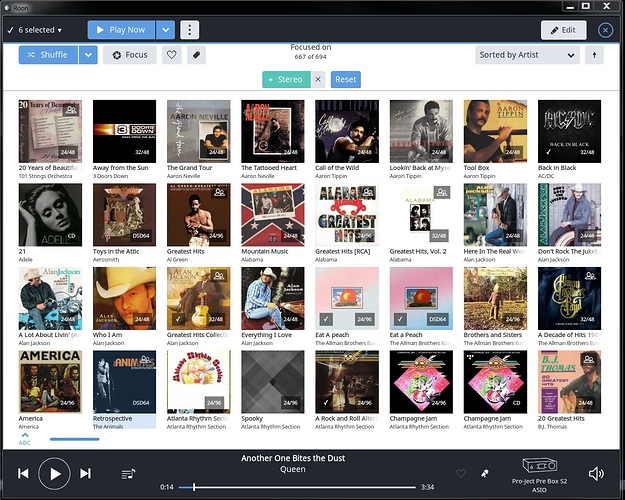Image resolution: width=625 pixels, height=500 pixels.
Task: Click the Aaron Neville artist under Grand Tour
Action: pos(184,176)
